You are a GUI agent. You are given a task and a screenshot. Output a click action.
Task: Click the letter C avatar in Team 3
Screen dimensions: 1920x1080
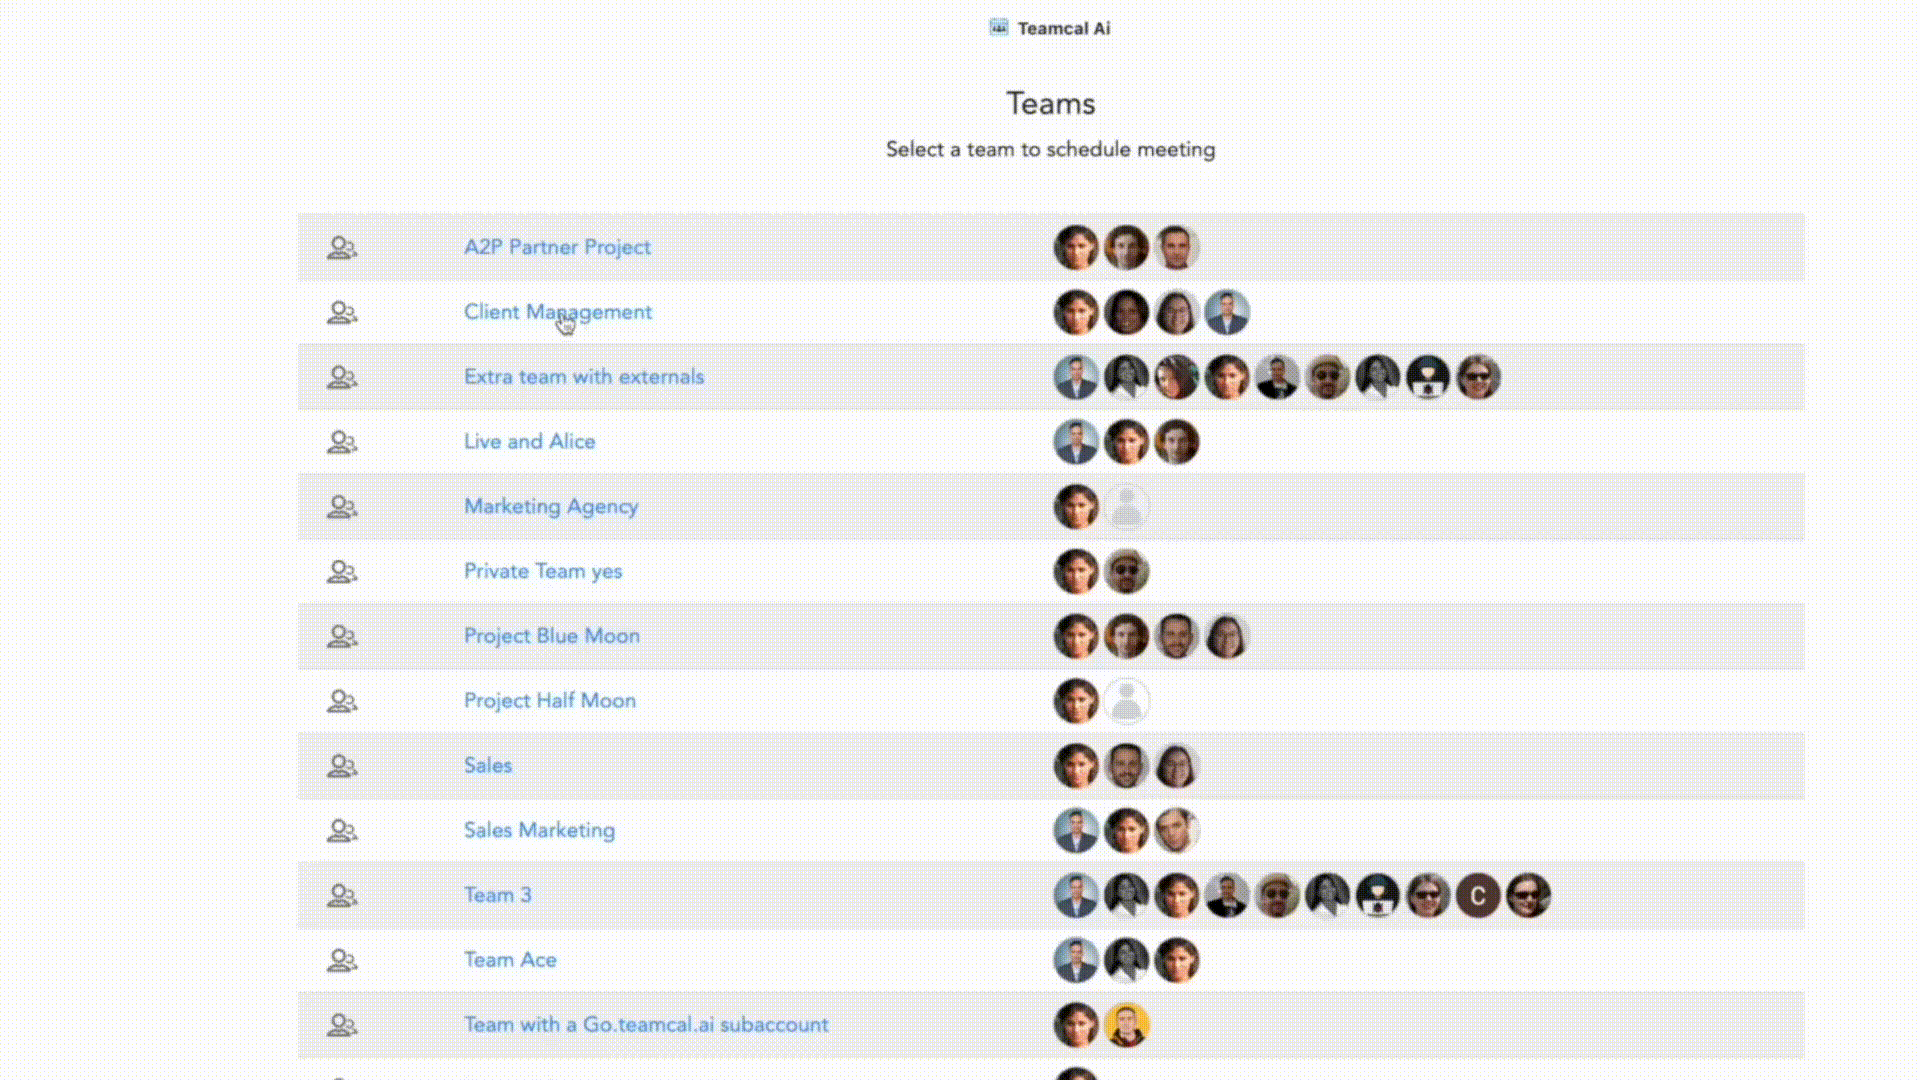click(x=1477, y=896)
